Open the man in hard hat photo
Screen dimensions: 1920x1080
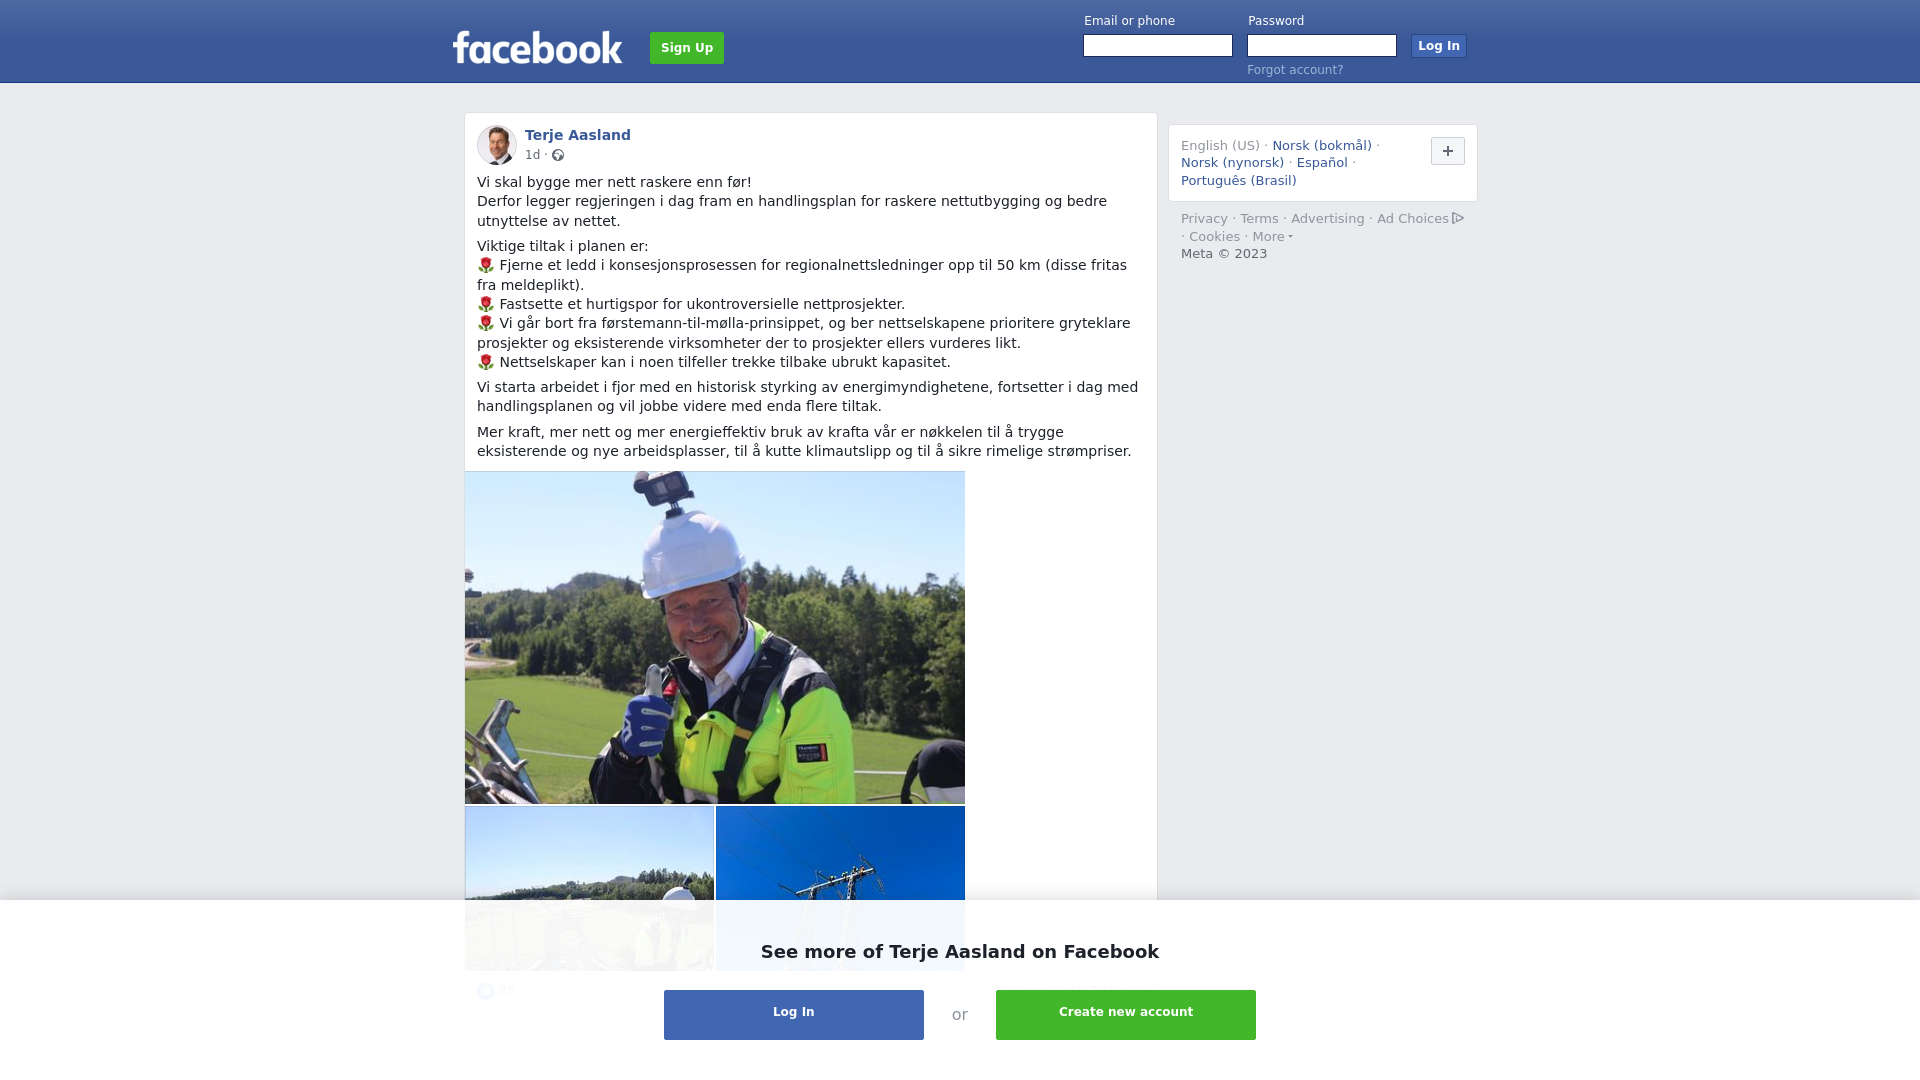point(715,638)
